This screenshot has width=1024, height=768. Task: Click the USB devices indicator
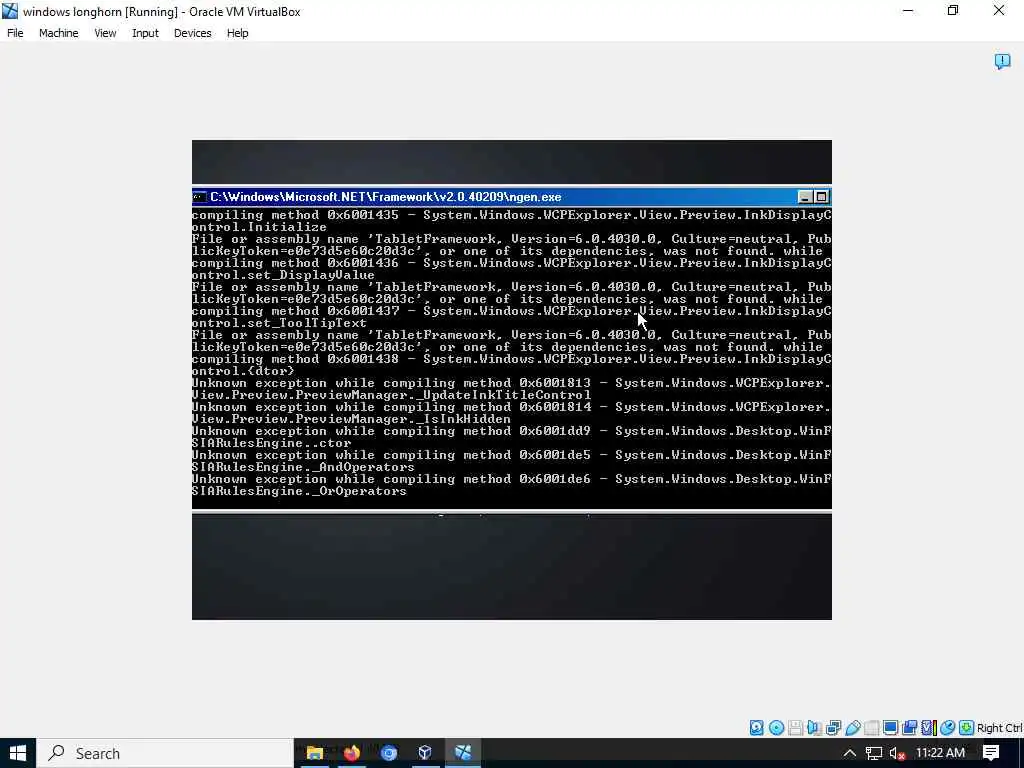(853, 728)
